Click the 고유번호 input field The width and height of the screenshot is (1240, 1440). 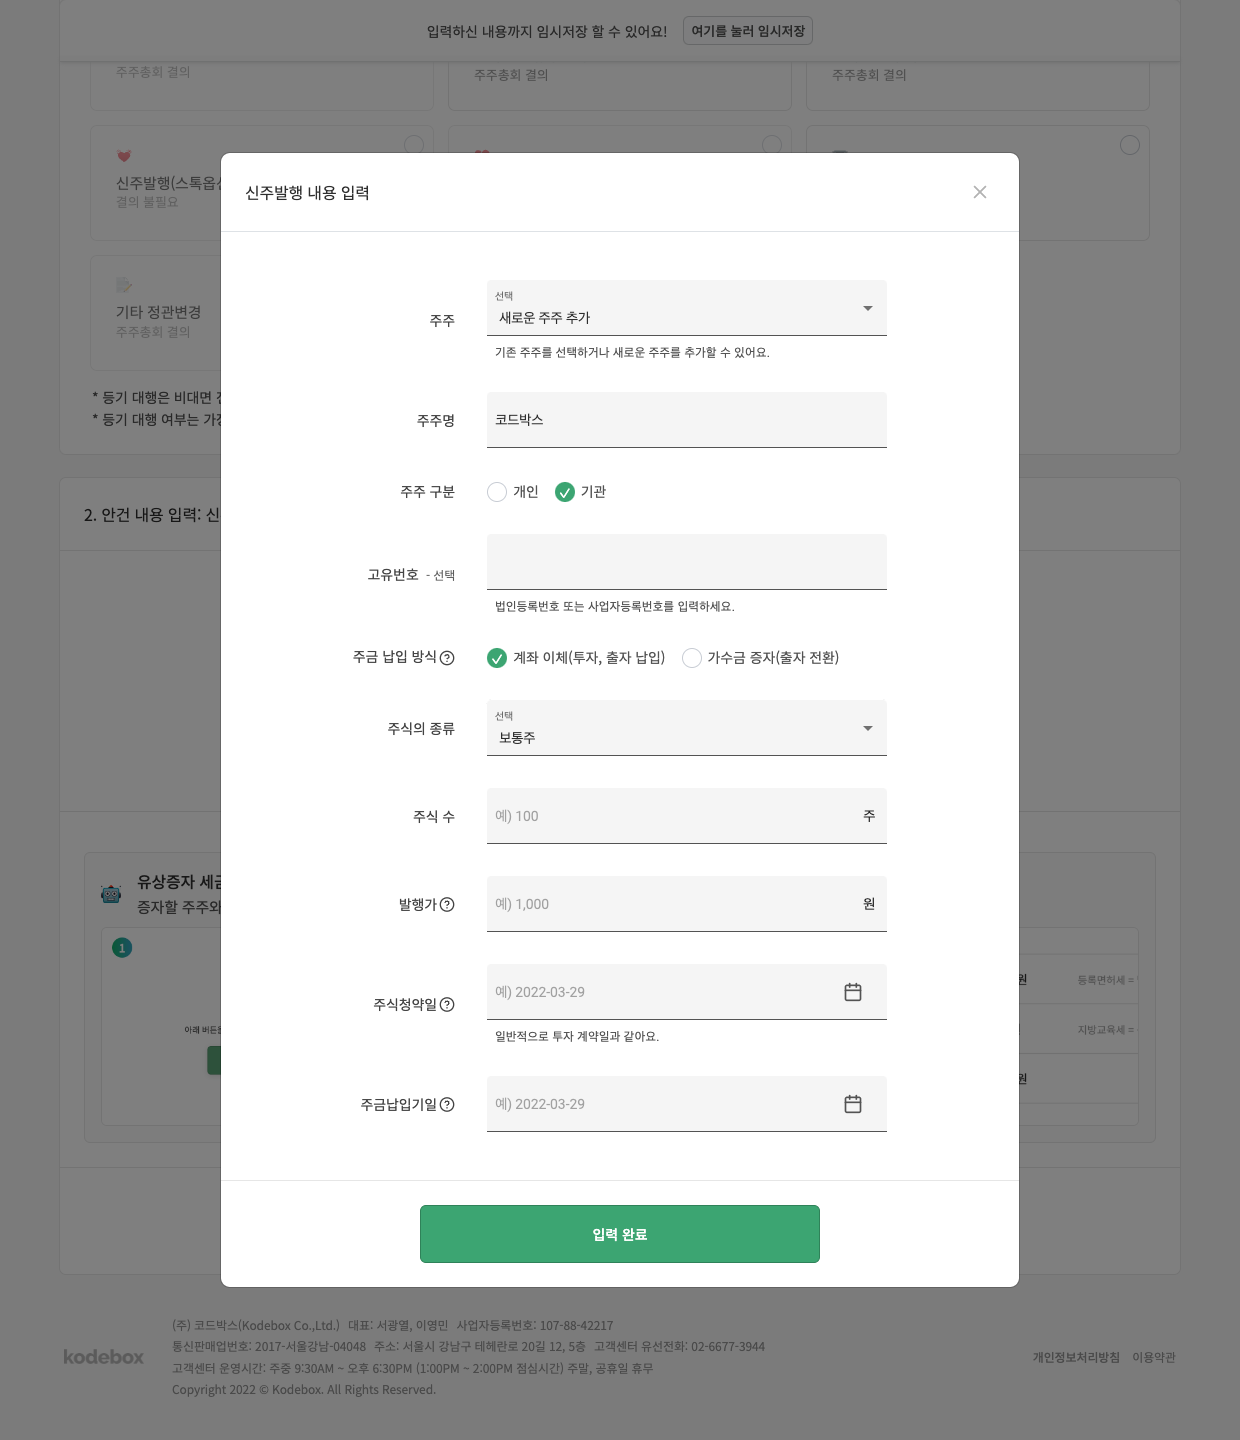(686, 562)
